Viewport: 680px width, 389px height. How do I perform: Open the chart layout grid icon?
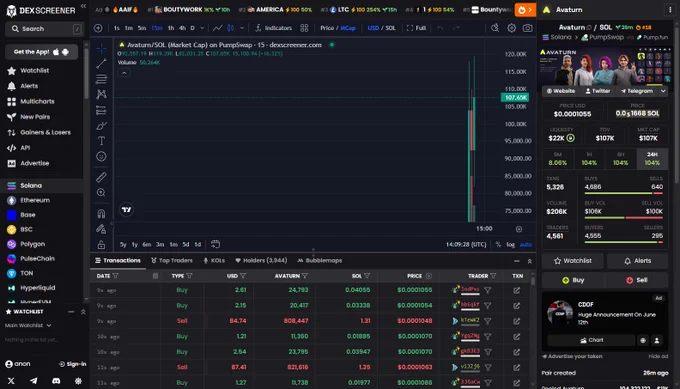(304, 28)
